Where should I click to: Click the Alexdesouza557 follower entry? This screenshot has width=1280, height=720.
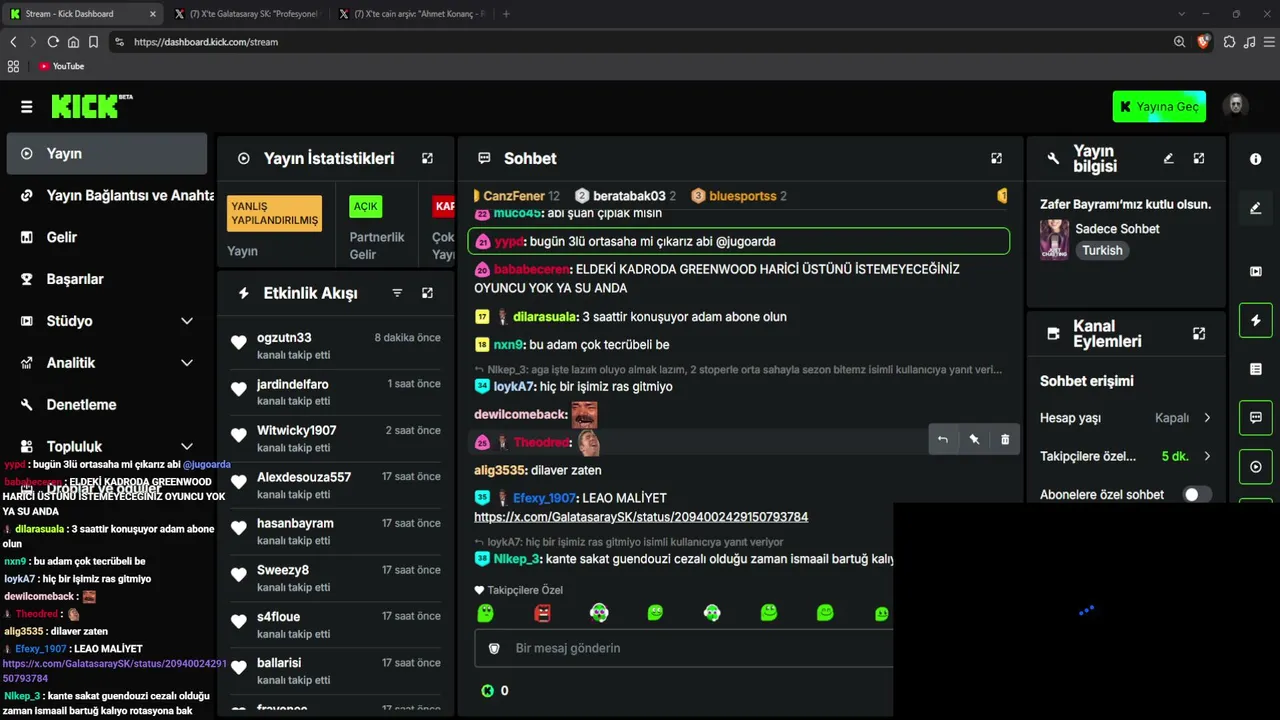(x=335, y=485)
